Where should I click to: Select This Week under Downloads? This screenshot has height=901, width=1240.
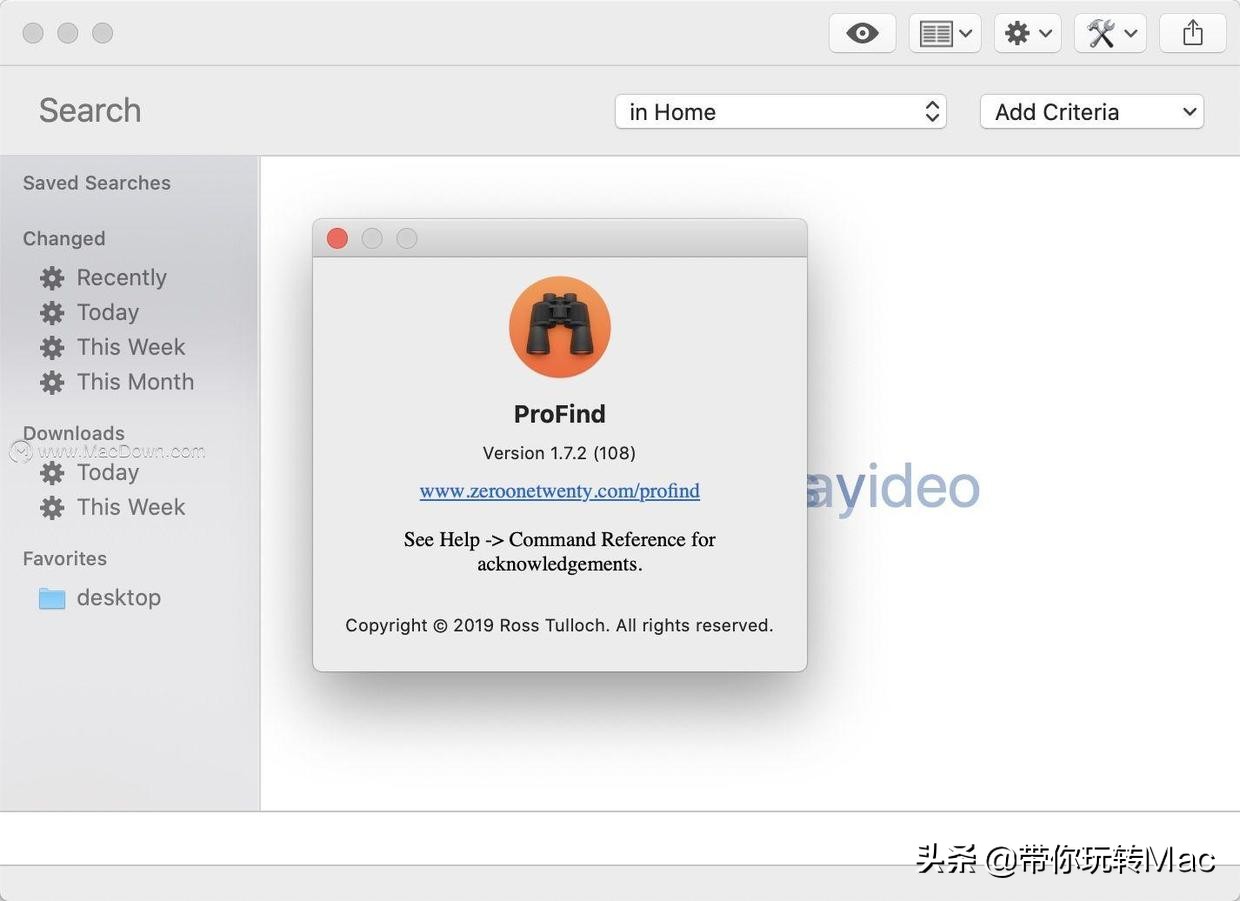click(x=131, y=507)
